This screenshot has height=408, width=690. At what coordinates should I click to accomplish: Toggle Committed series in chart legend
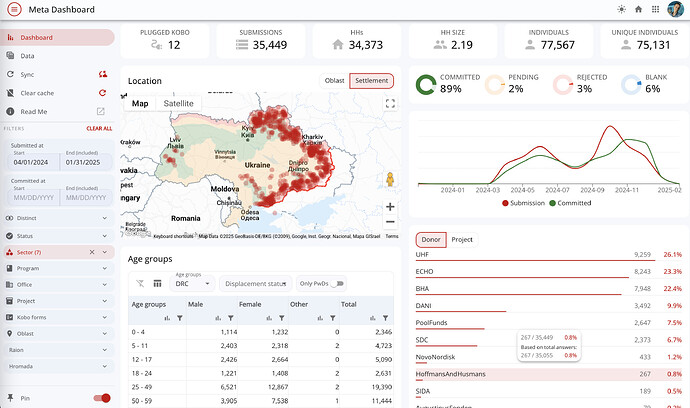pos(570,203)
